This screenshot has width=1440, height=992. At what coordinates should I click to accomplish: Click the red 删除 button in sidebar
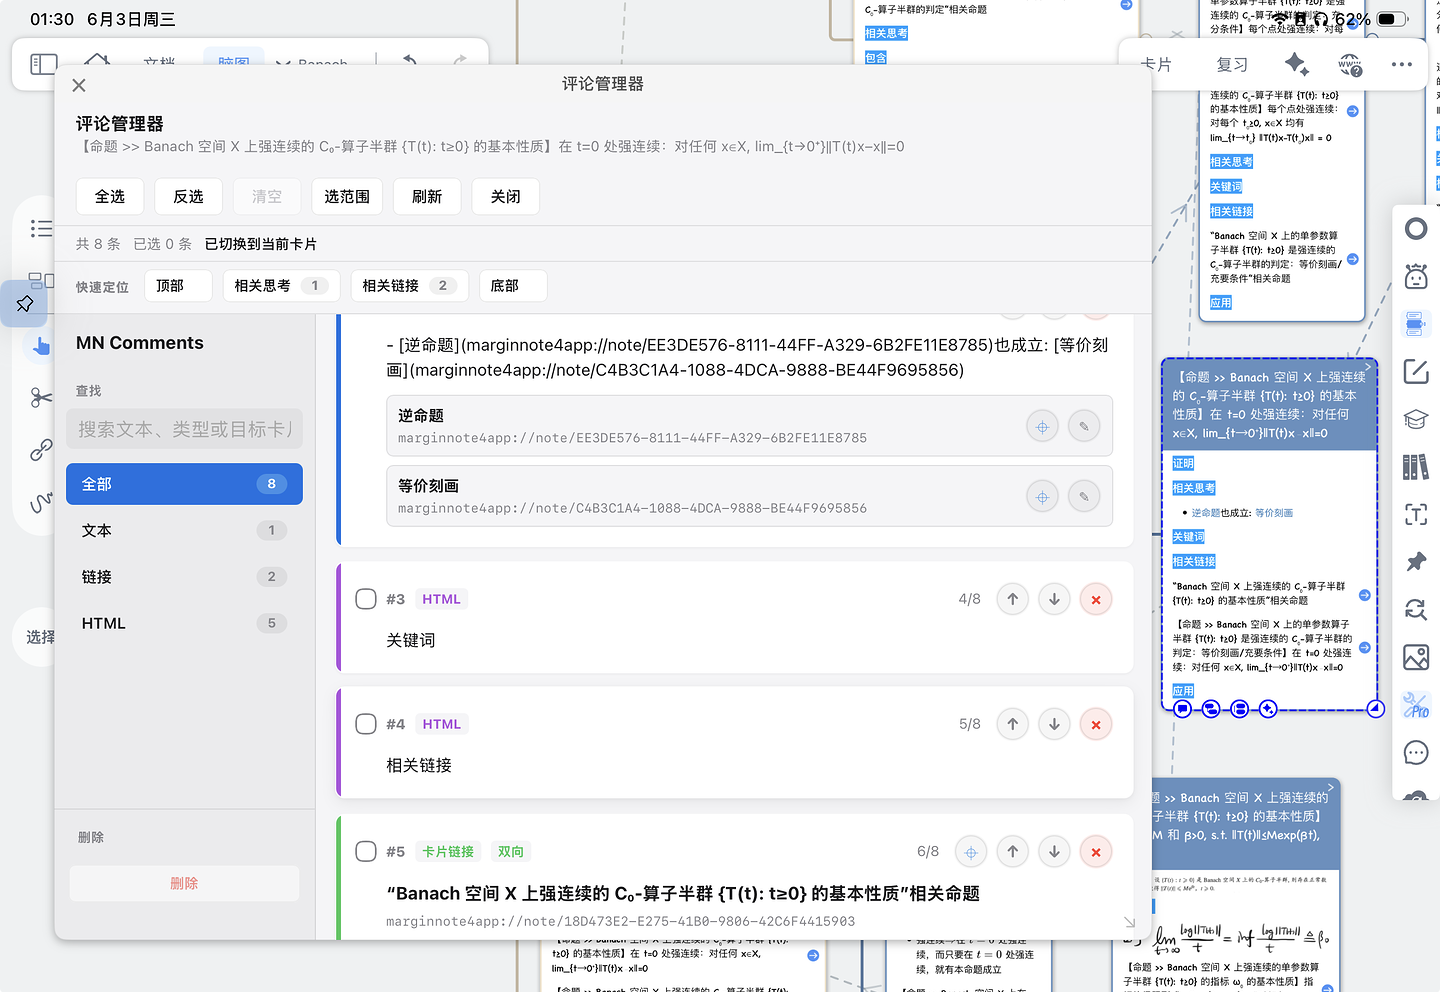coord(184,883)
